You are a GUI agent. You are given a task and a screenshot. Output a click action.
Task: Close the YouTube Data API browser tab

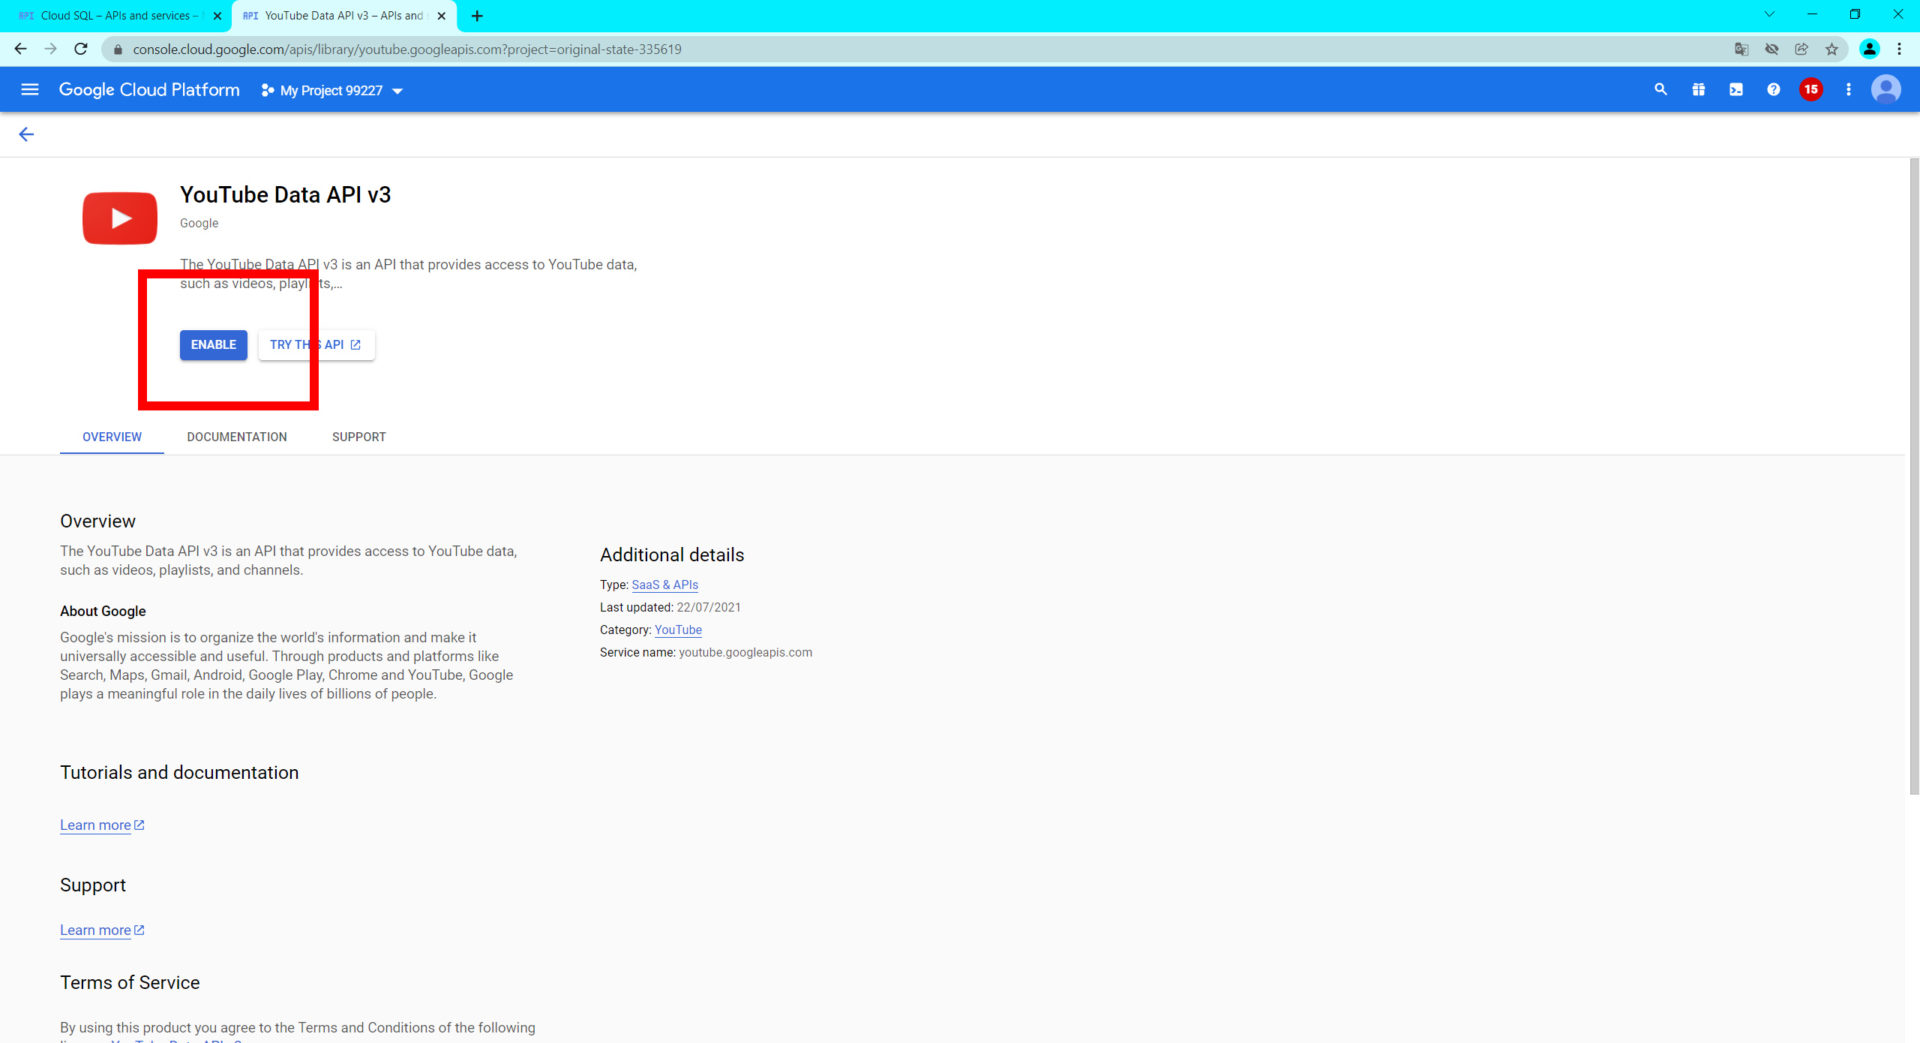pos(441,16)
